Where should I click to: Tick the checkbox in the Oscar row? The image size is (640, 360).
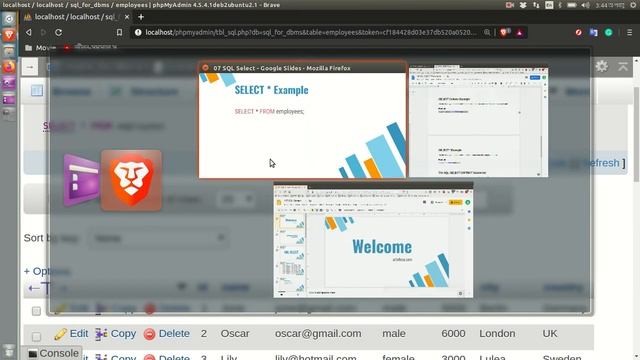coord(36,336)
